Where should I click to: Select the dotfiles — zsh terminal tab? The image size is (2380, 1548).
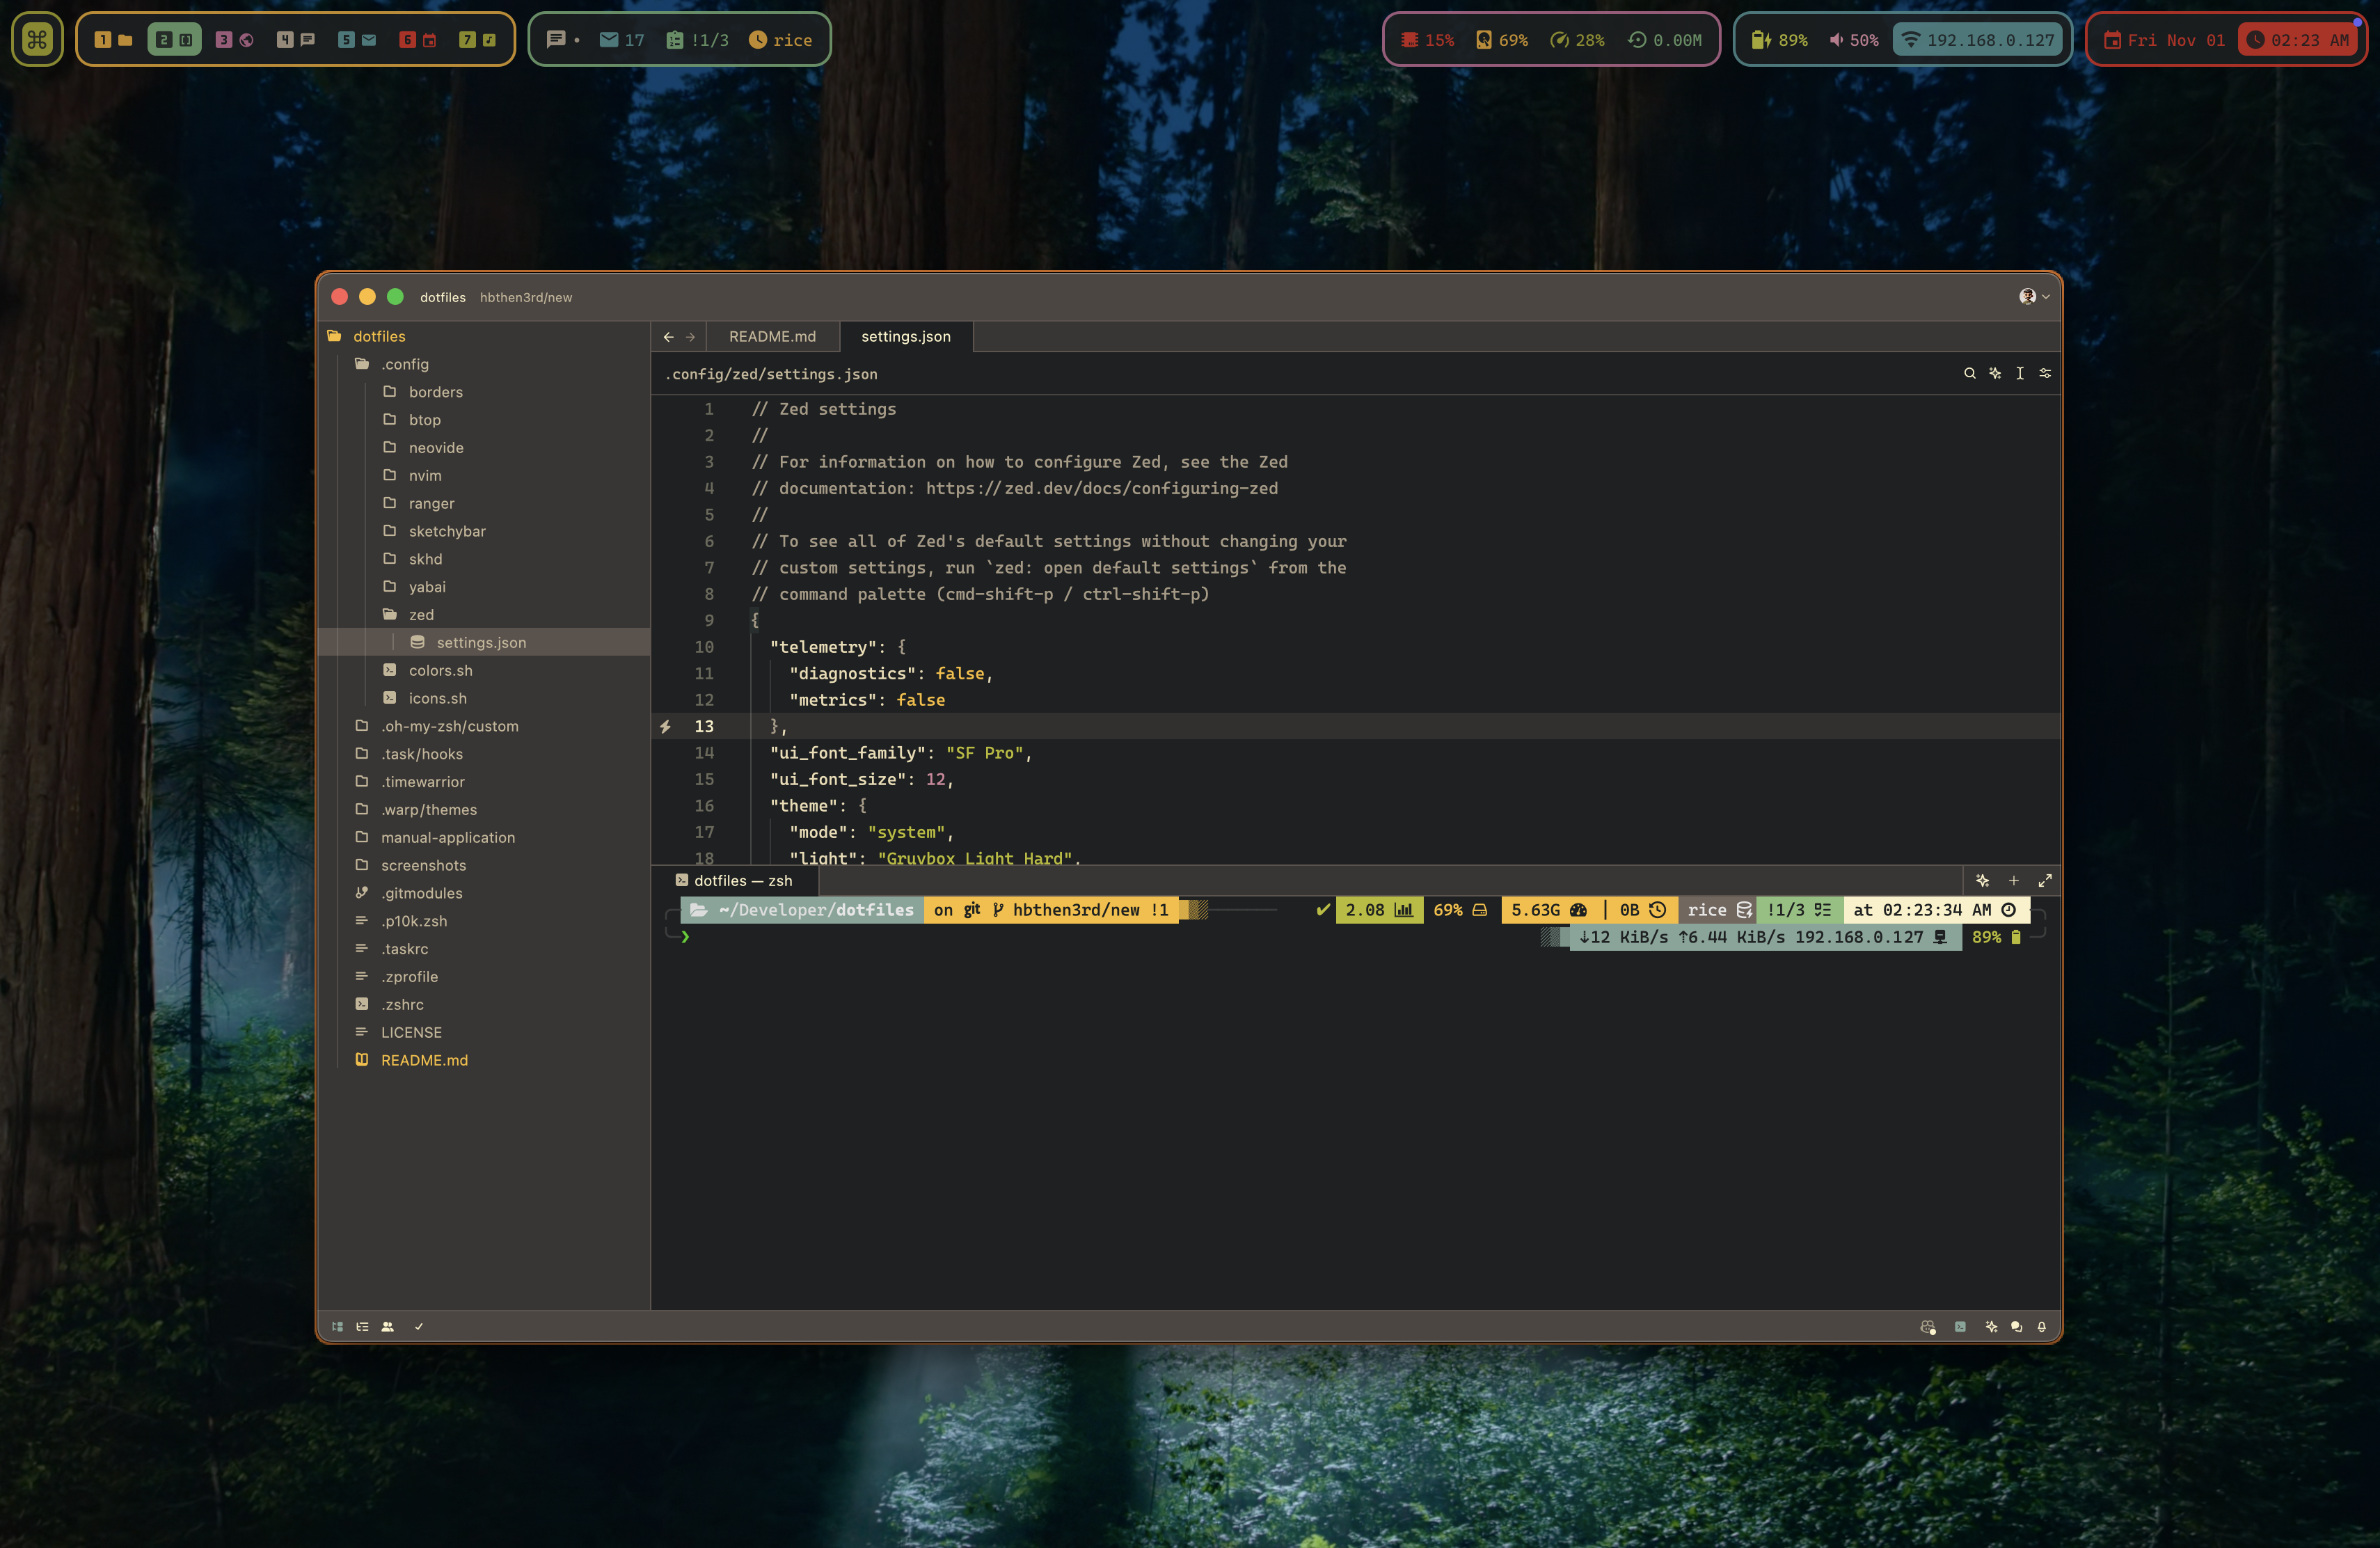coord(735,881)
